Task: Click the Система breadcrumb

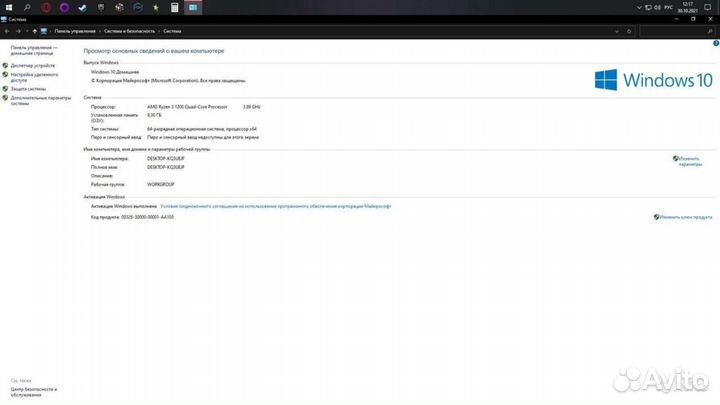Action: (x=172, y=31)
